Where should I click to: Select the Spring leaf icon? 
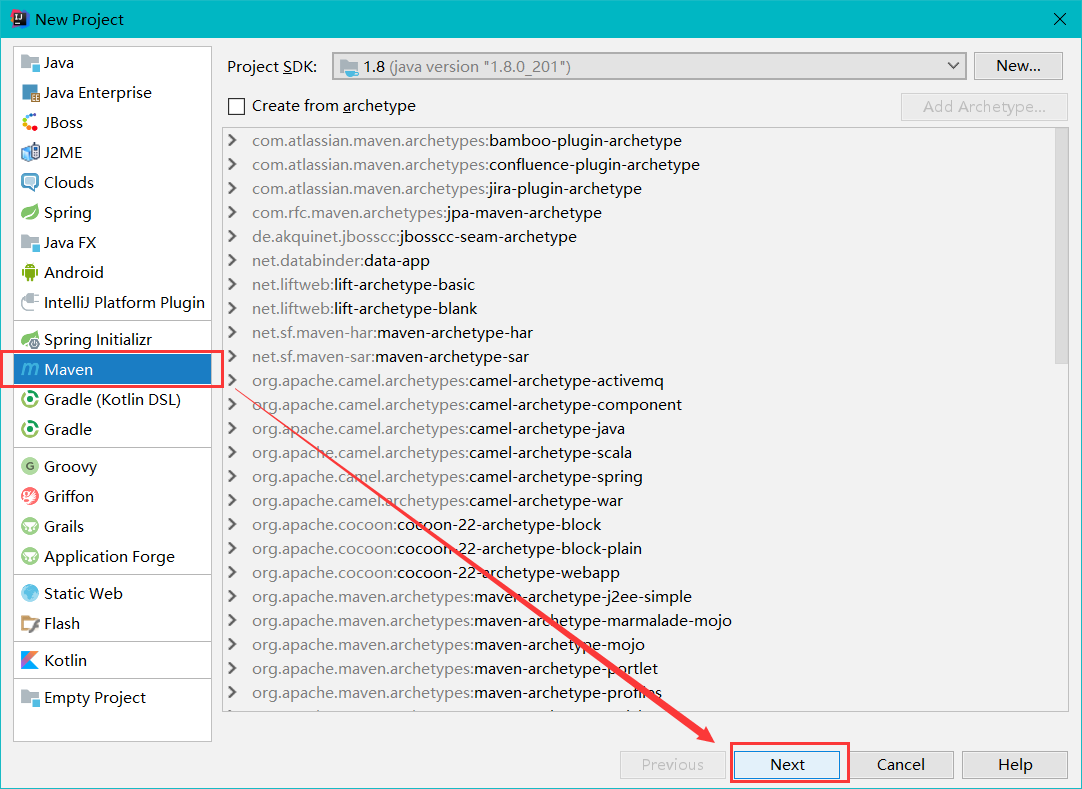click(30, 213)
